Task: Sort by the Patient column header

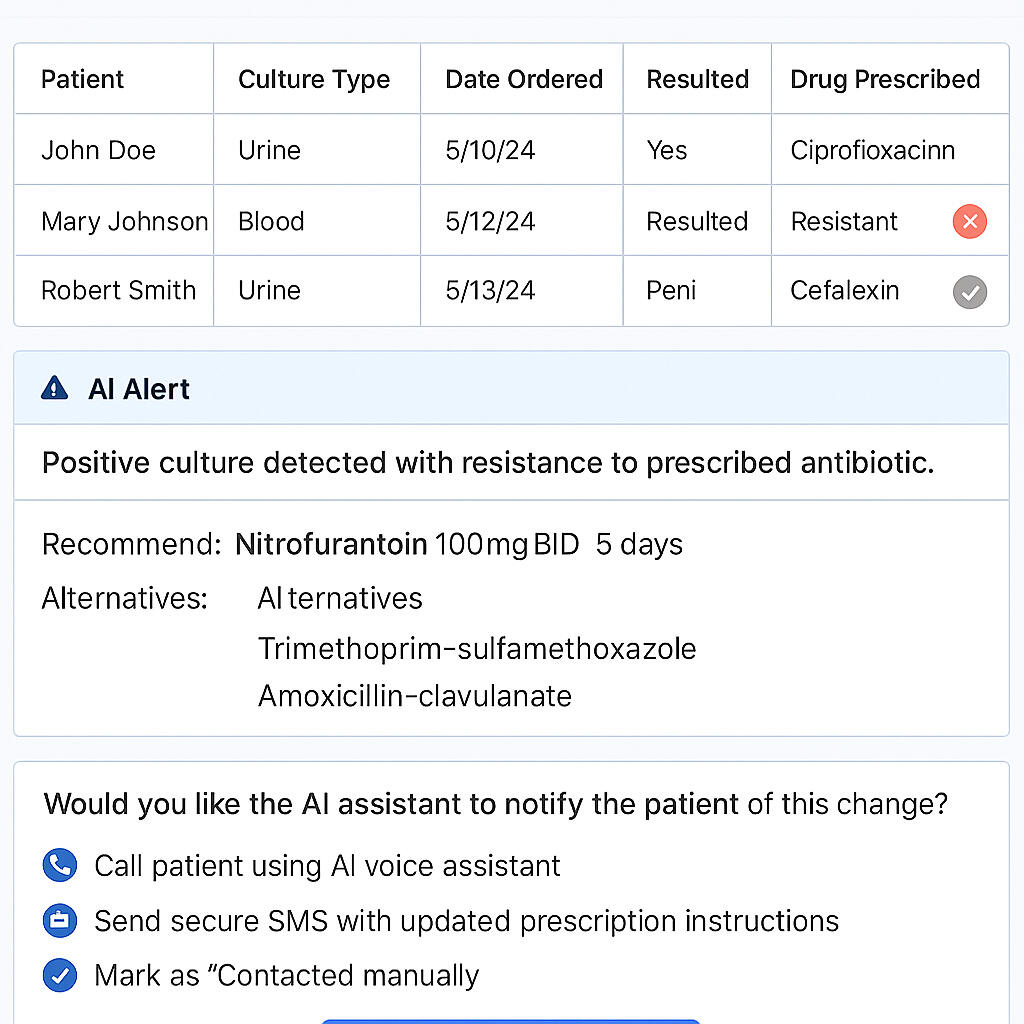Action: point(82,79)
